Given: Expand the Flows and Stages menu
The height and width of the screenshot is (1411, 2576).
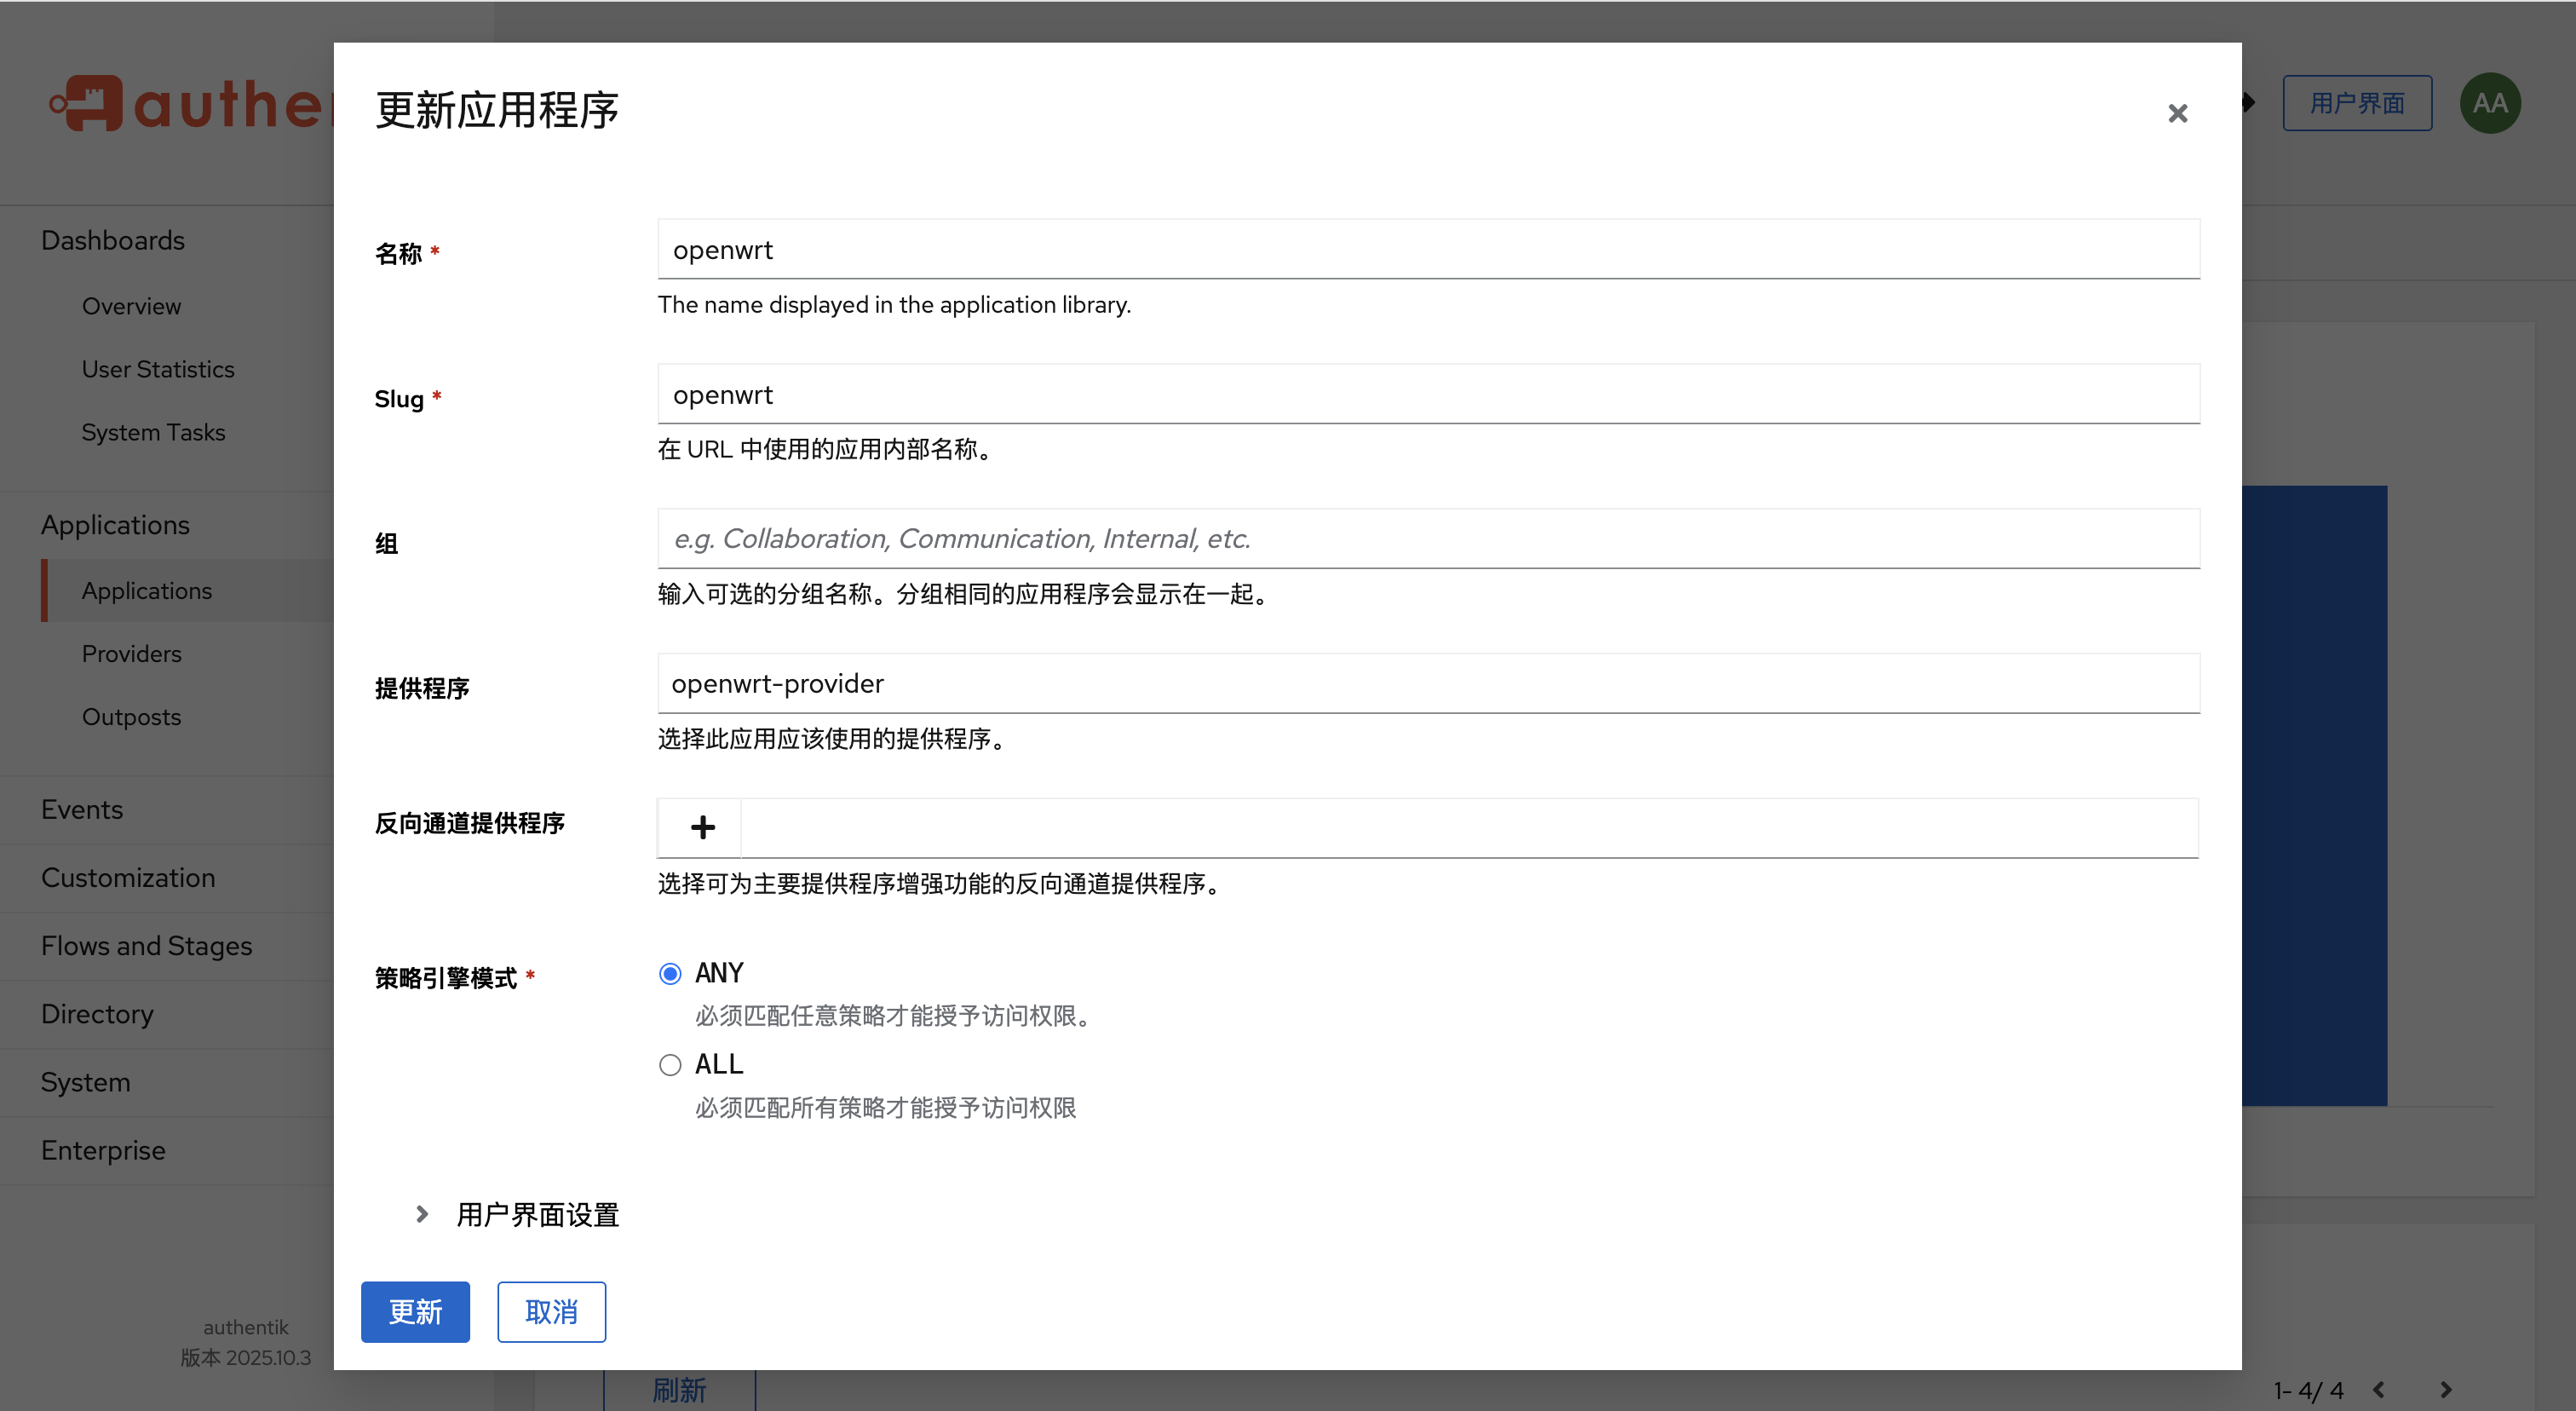Looking at the screenshot, I should tap(147, 946).
